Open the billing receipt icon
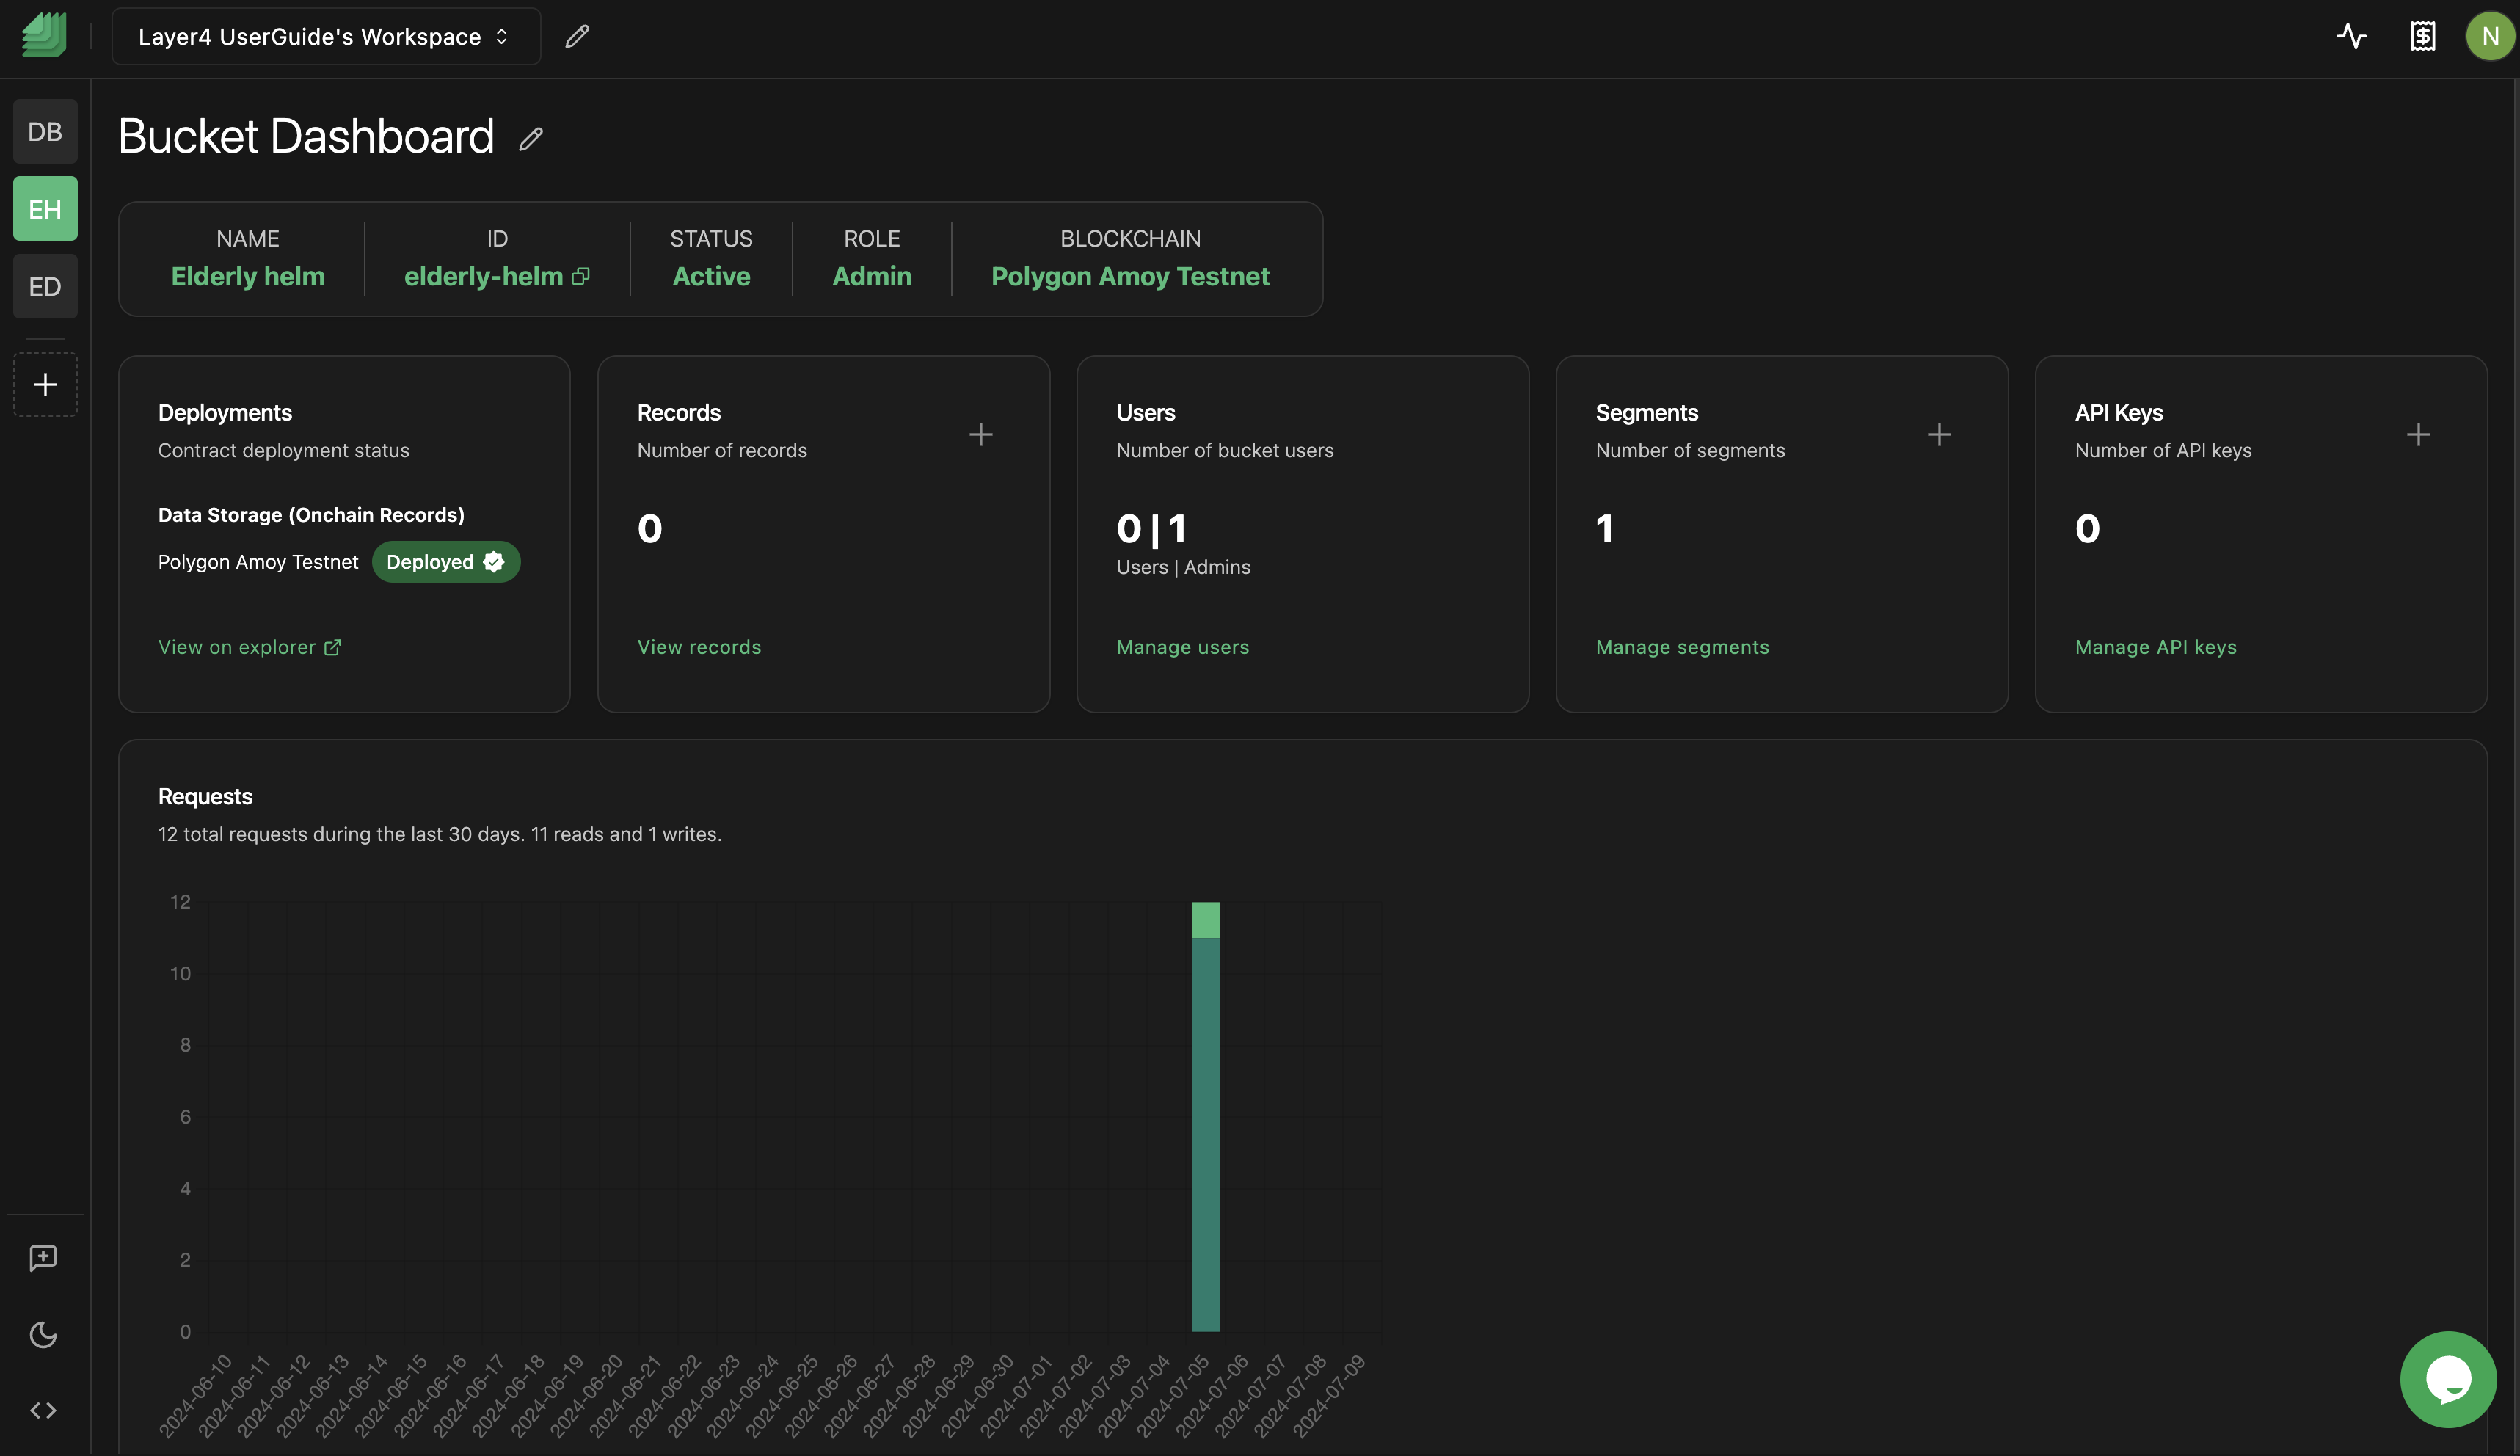 (2423, 37)
